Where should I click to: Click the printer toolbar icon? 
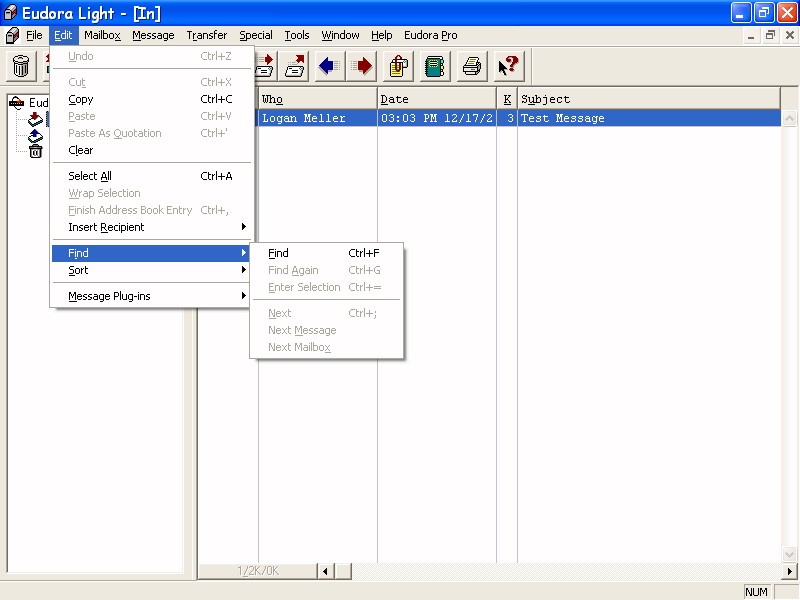pyautogui.click(x=471, y=66)
